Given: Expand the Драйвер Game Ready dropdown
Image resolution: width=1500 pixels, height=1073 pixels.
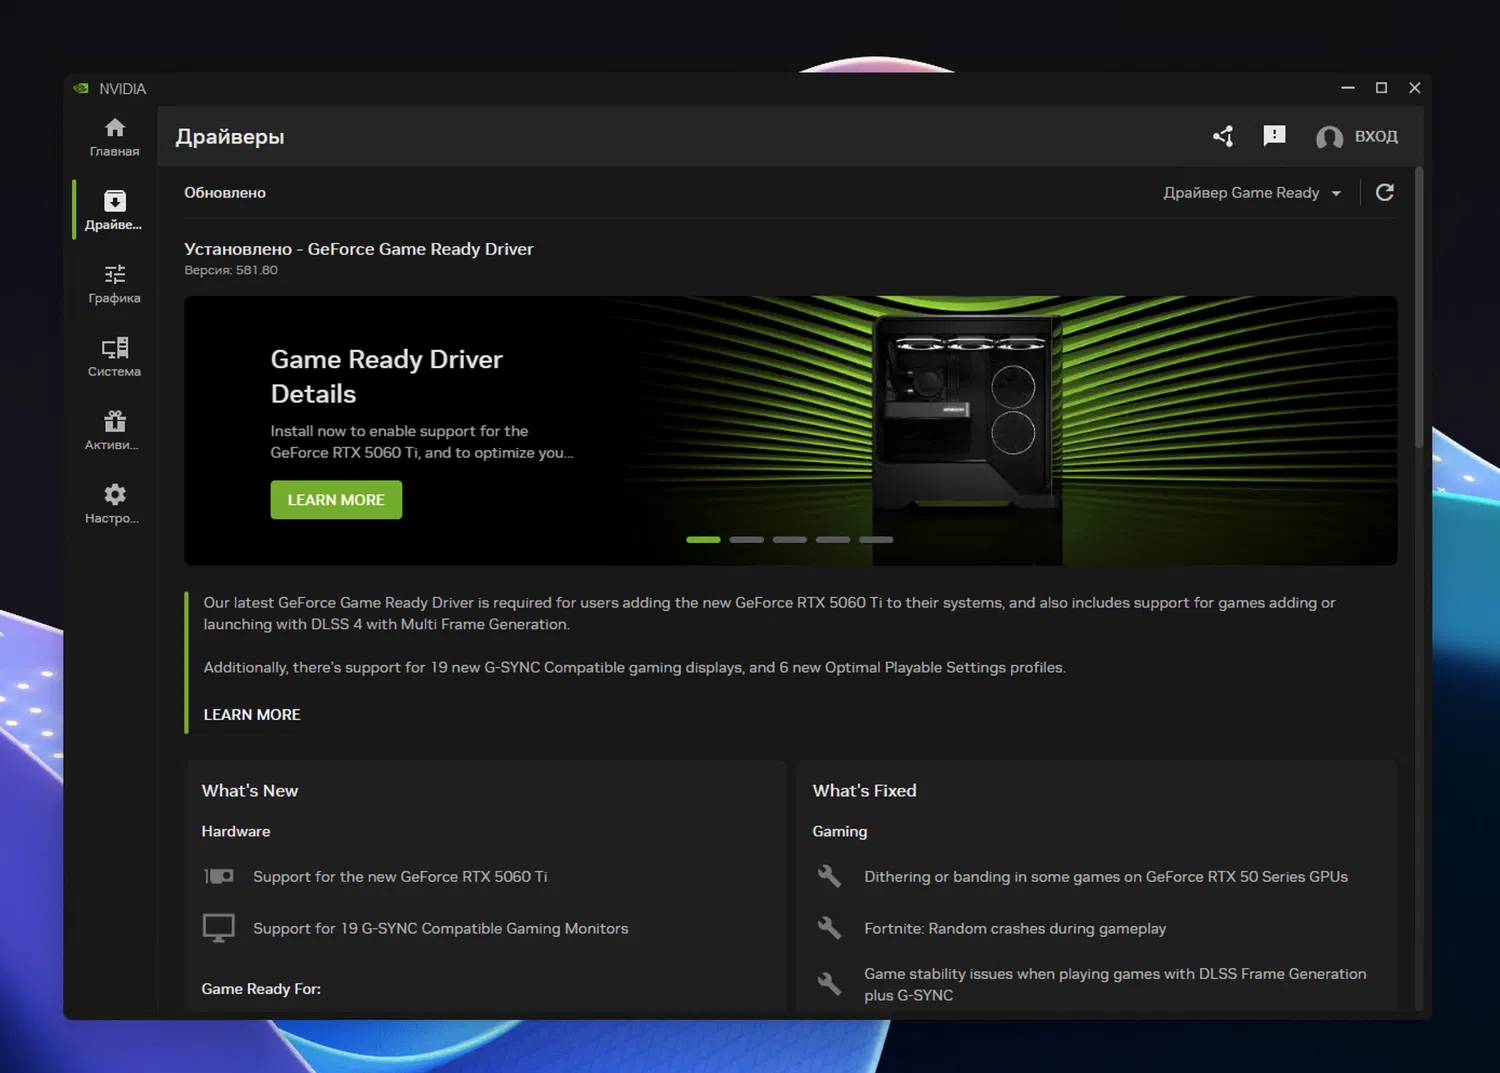Looking at the screenshot, I should coord(1252,193).
